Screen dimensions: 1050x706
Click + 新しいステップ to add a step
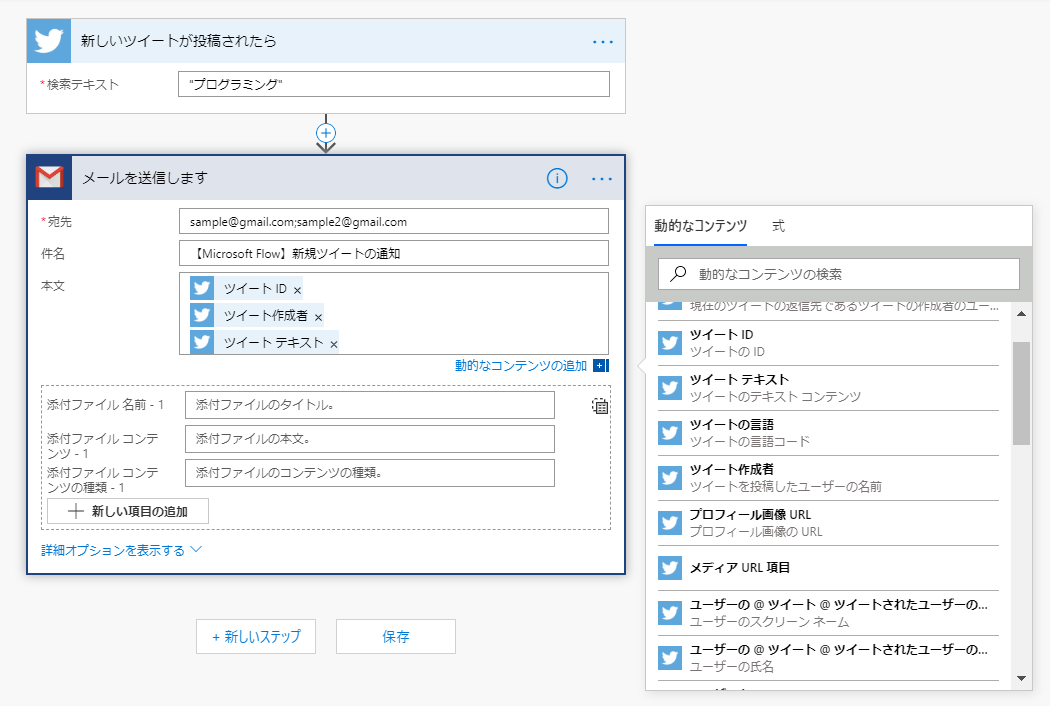click(x=256, y=636)
